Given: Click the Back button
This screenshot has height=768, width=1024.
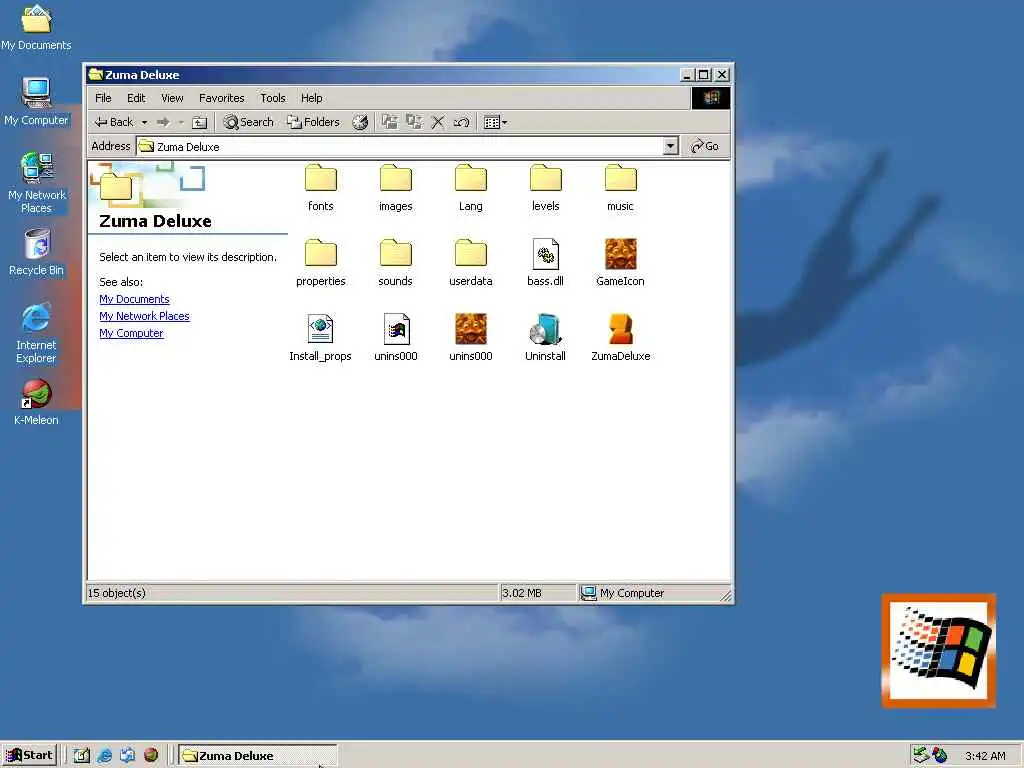Looking at the screenshot, I should coord(114,122).
